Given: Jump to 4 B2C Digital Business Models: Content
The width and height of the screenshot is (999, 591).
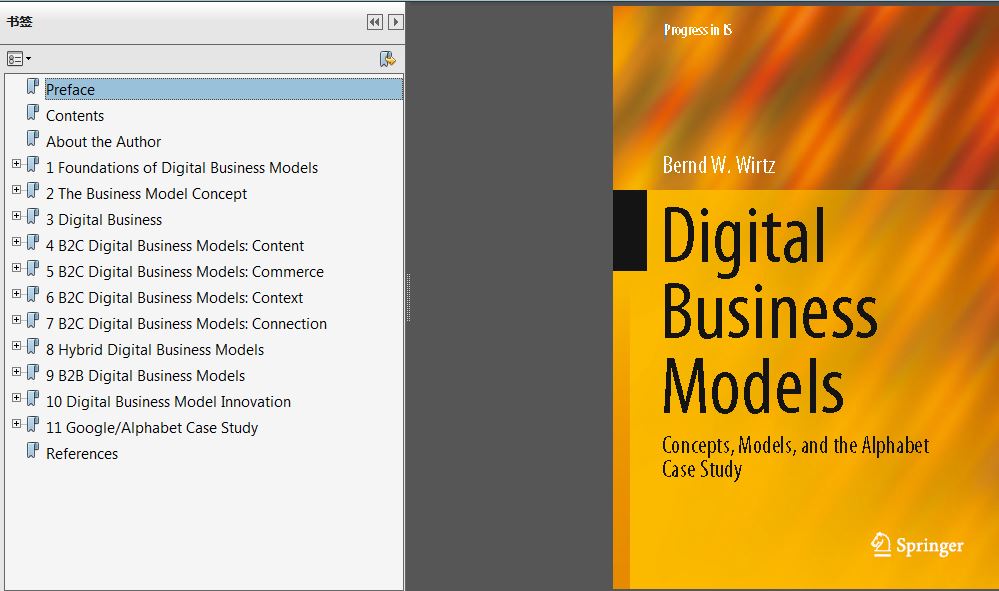Looking at the screenshot, I should [175, 246].
